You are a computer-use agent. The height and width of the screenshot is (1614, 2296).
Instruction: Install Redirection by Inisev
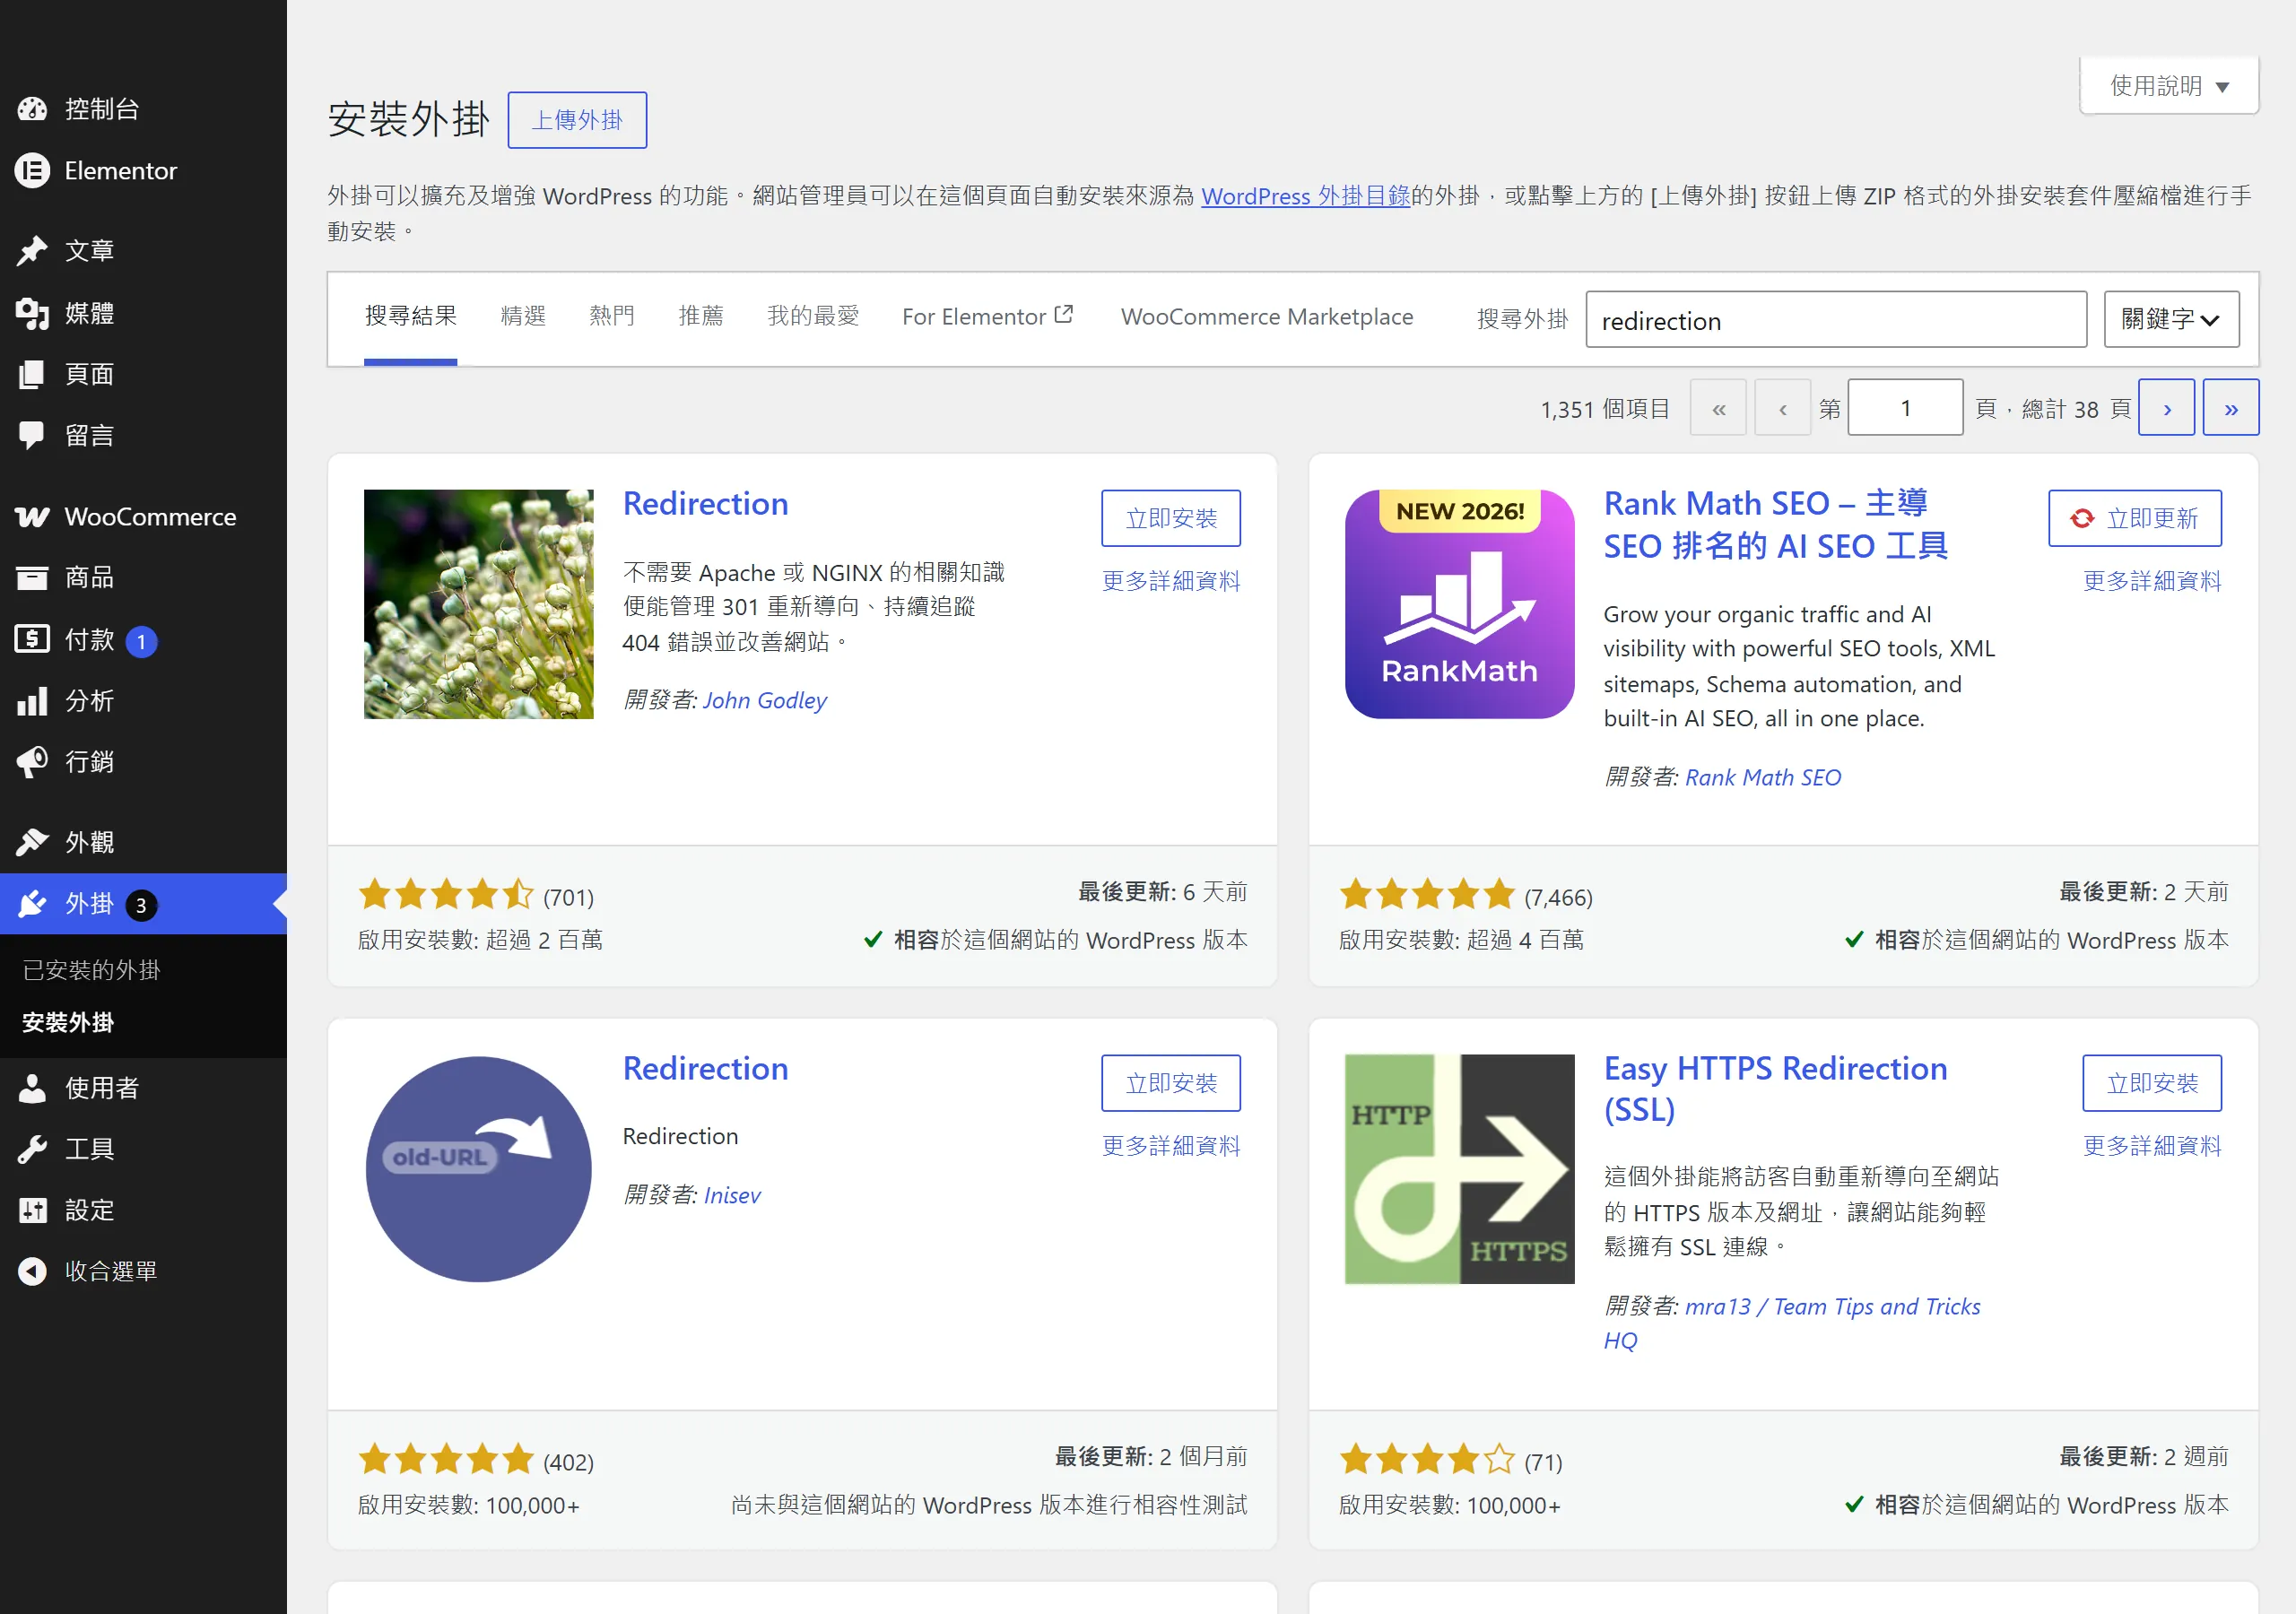(x=1171, y=1083)
